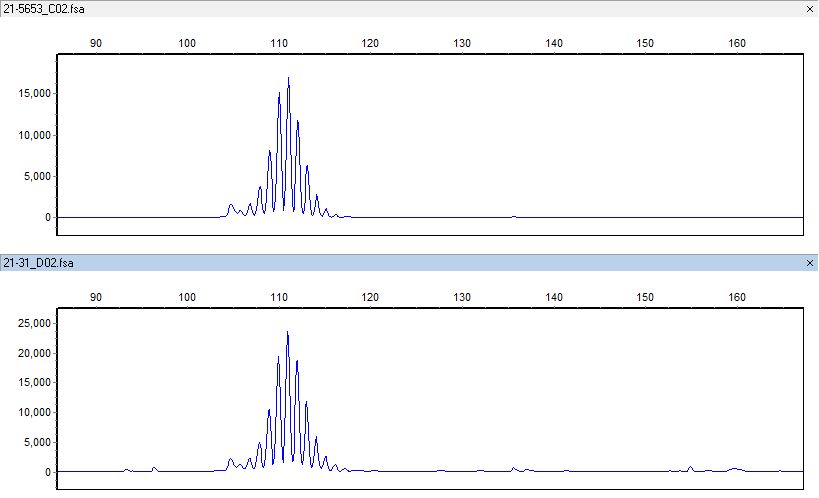This screenshot has height=498, width=819.
Task: Select the 21-5653_C02.fsa title bar
Action: click(400, 9)
